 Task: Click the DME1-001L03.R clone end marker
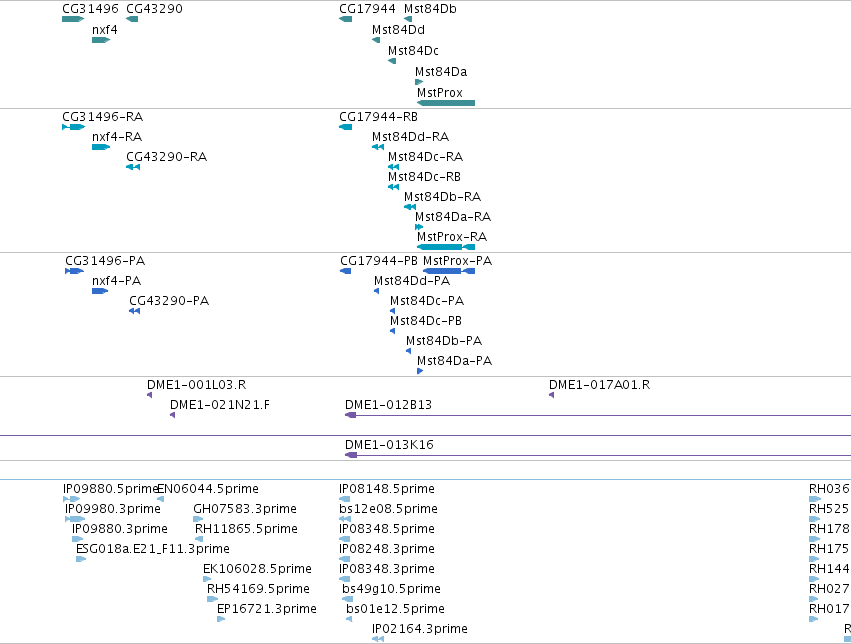point(150,395)
